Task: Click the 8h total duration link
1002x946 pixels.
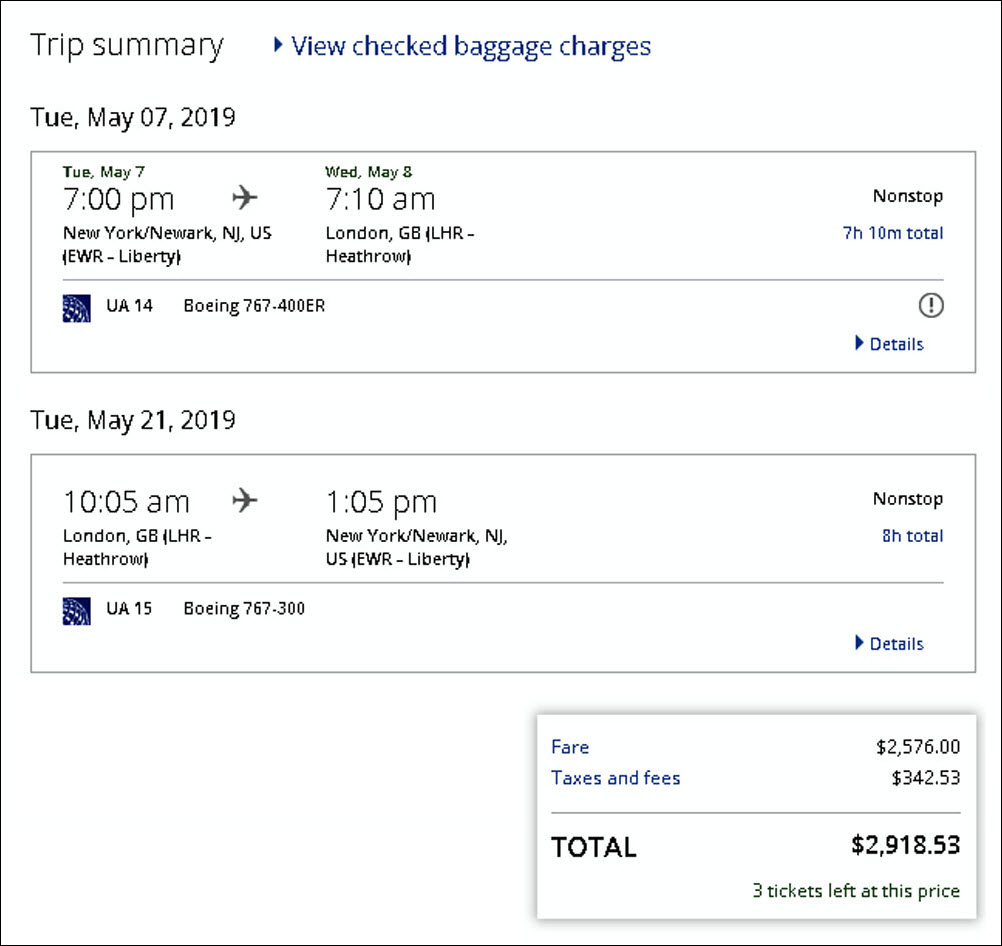Action: (911, 536)
